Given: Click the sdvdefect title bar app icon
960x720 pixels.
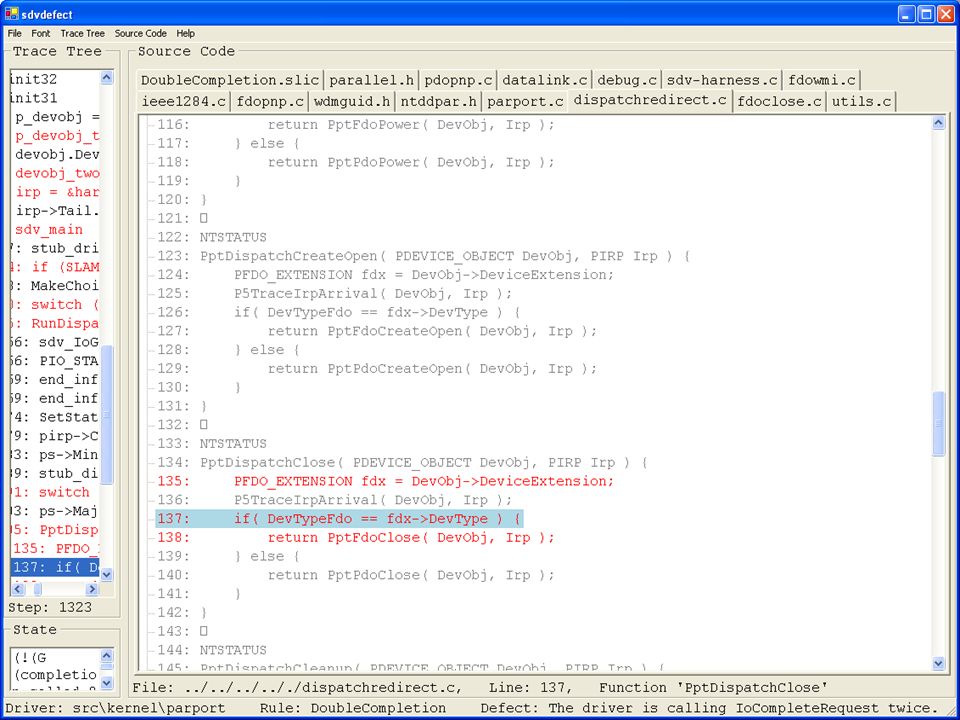Looking at the screenshot, I should coord(11,14).
